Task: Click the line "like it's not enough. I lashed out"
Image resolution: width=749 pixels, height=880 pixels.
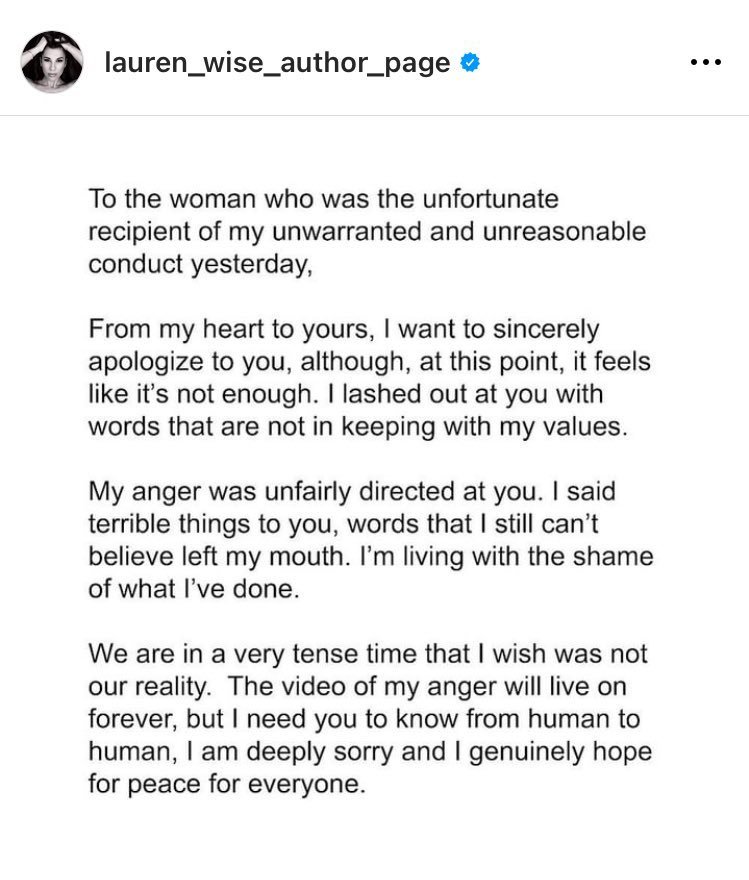Action: pos(346,395)
